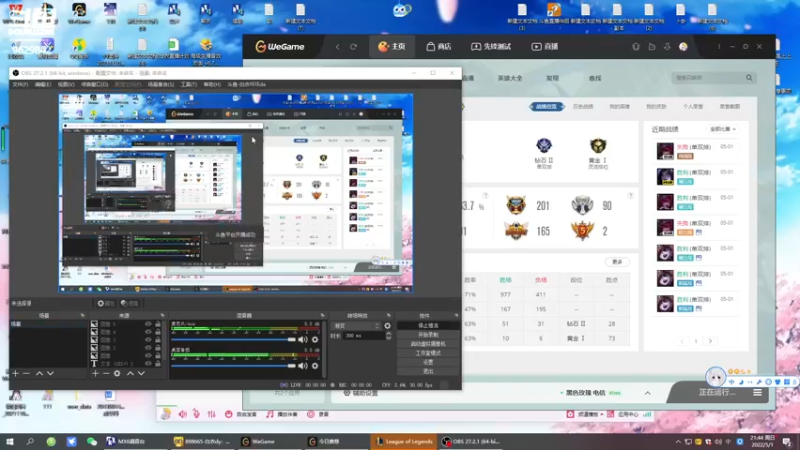The height and width of the screenshot is (450, 800).
Task: Go to next page of recent matches
Action: [710, 341]
